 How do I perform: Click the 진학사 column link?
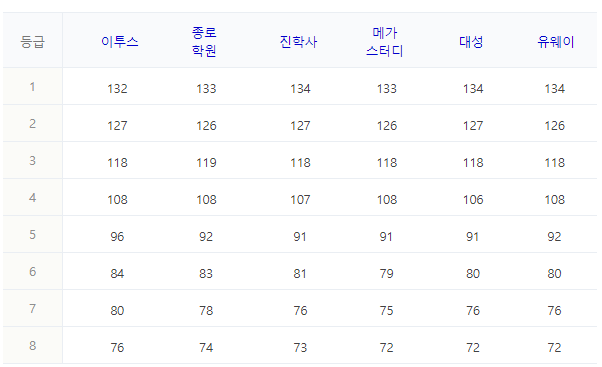[298, 41]
